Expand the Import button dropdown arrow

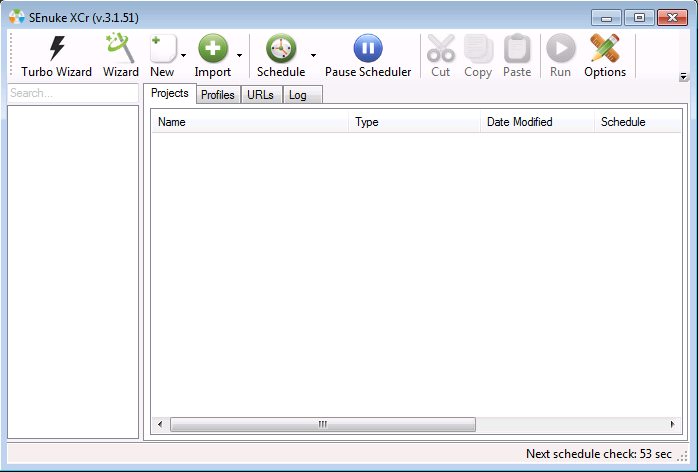tap(239, 55)
